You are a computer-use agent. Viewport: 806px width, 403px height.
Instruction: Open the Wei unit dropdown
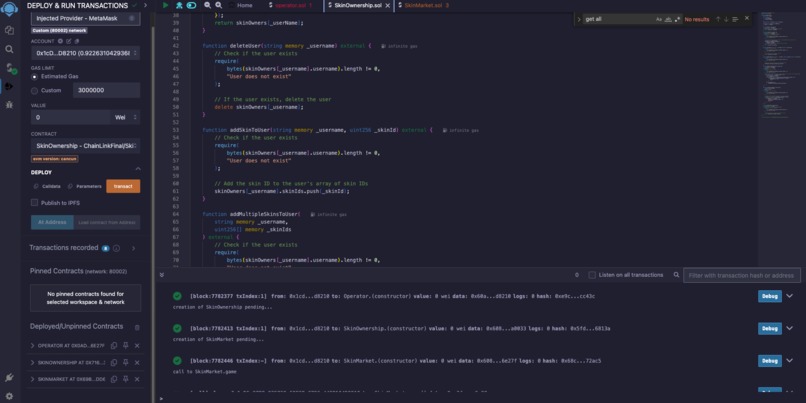click(125, 117)
